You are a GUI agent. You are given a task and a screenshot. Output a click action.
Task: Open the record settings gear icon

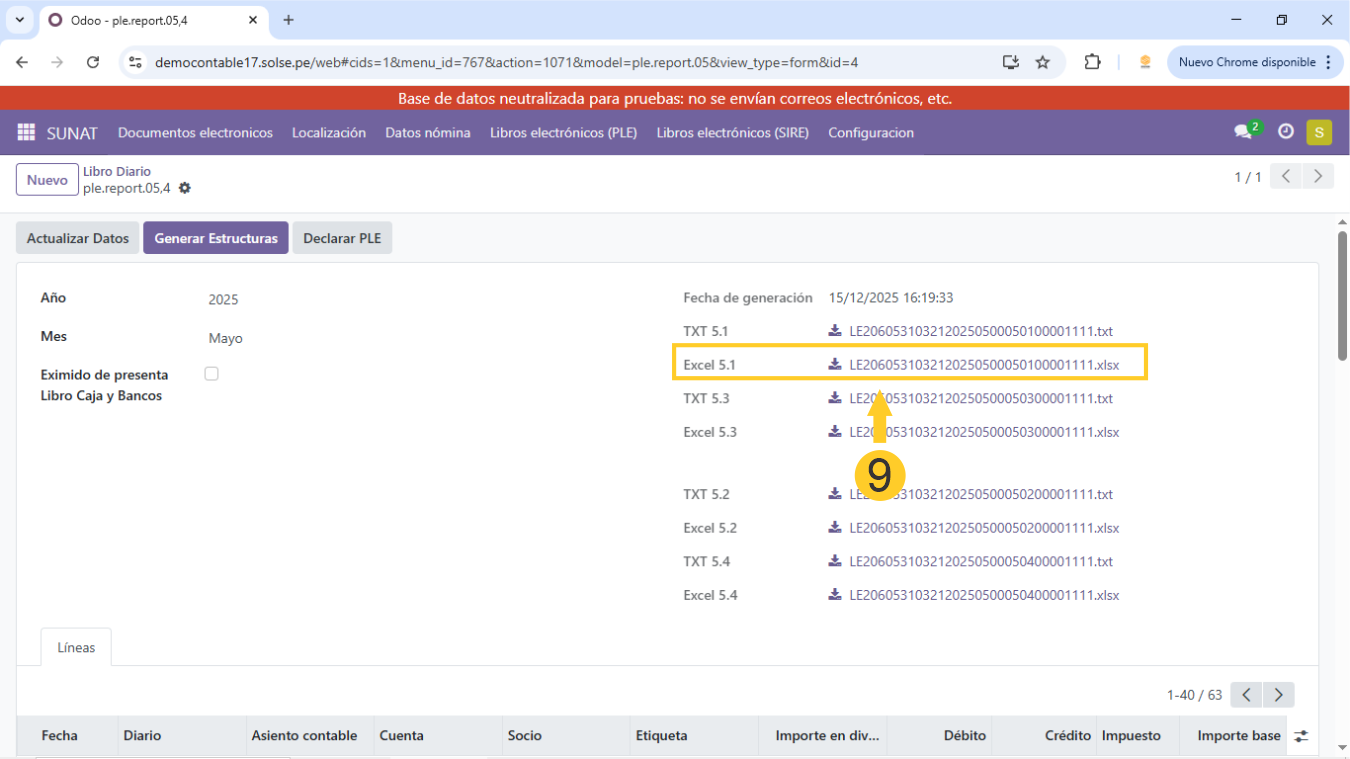click(184, 188)
